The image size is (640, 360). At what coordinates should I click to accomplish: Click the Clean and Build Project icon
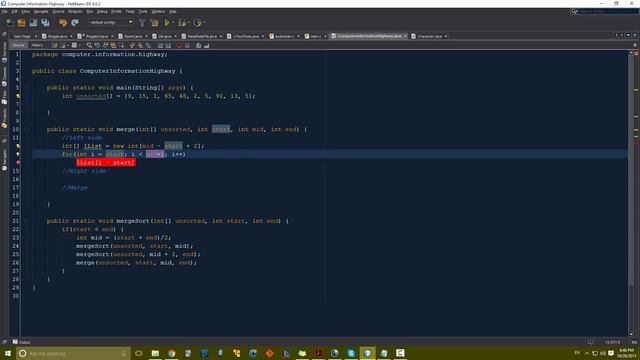154,22
